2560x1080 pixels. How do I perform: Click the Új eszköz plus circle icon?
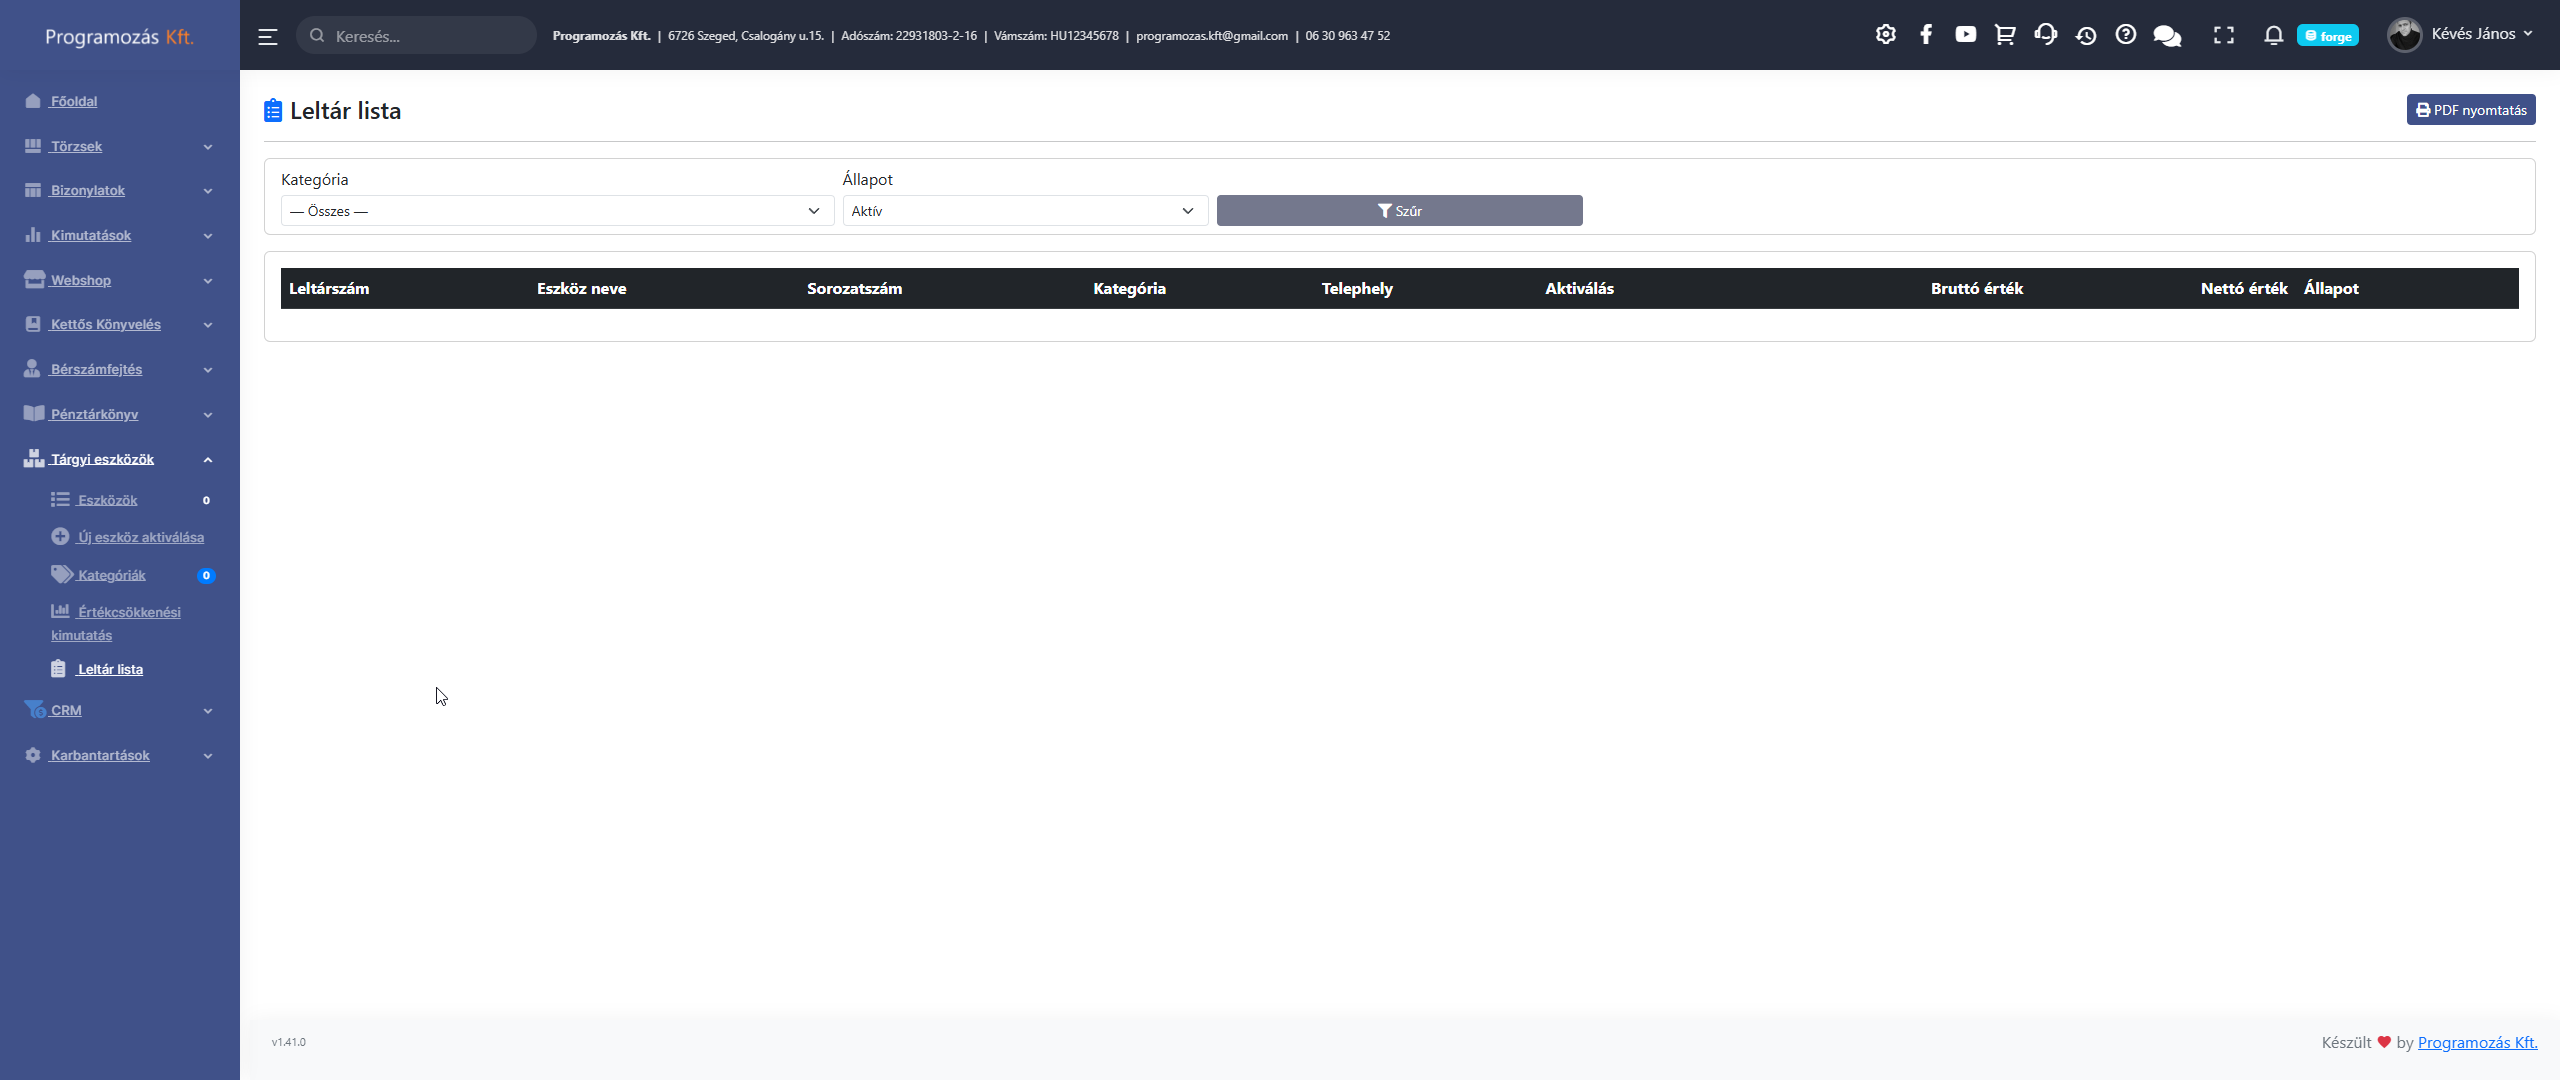point(60,536)
